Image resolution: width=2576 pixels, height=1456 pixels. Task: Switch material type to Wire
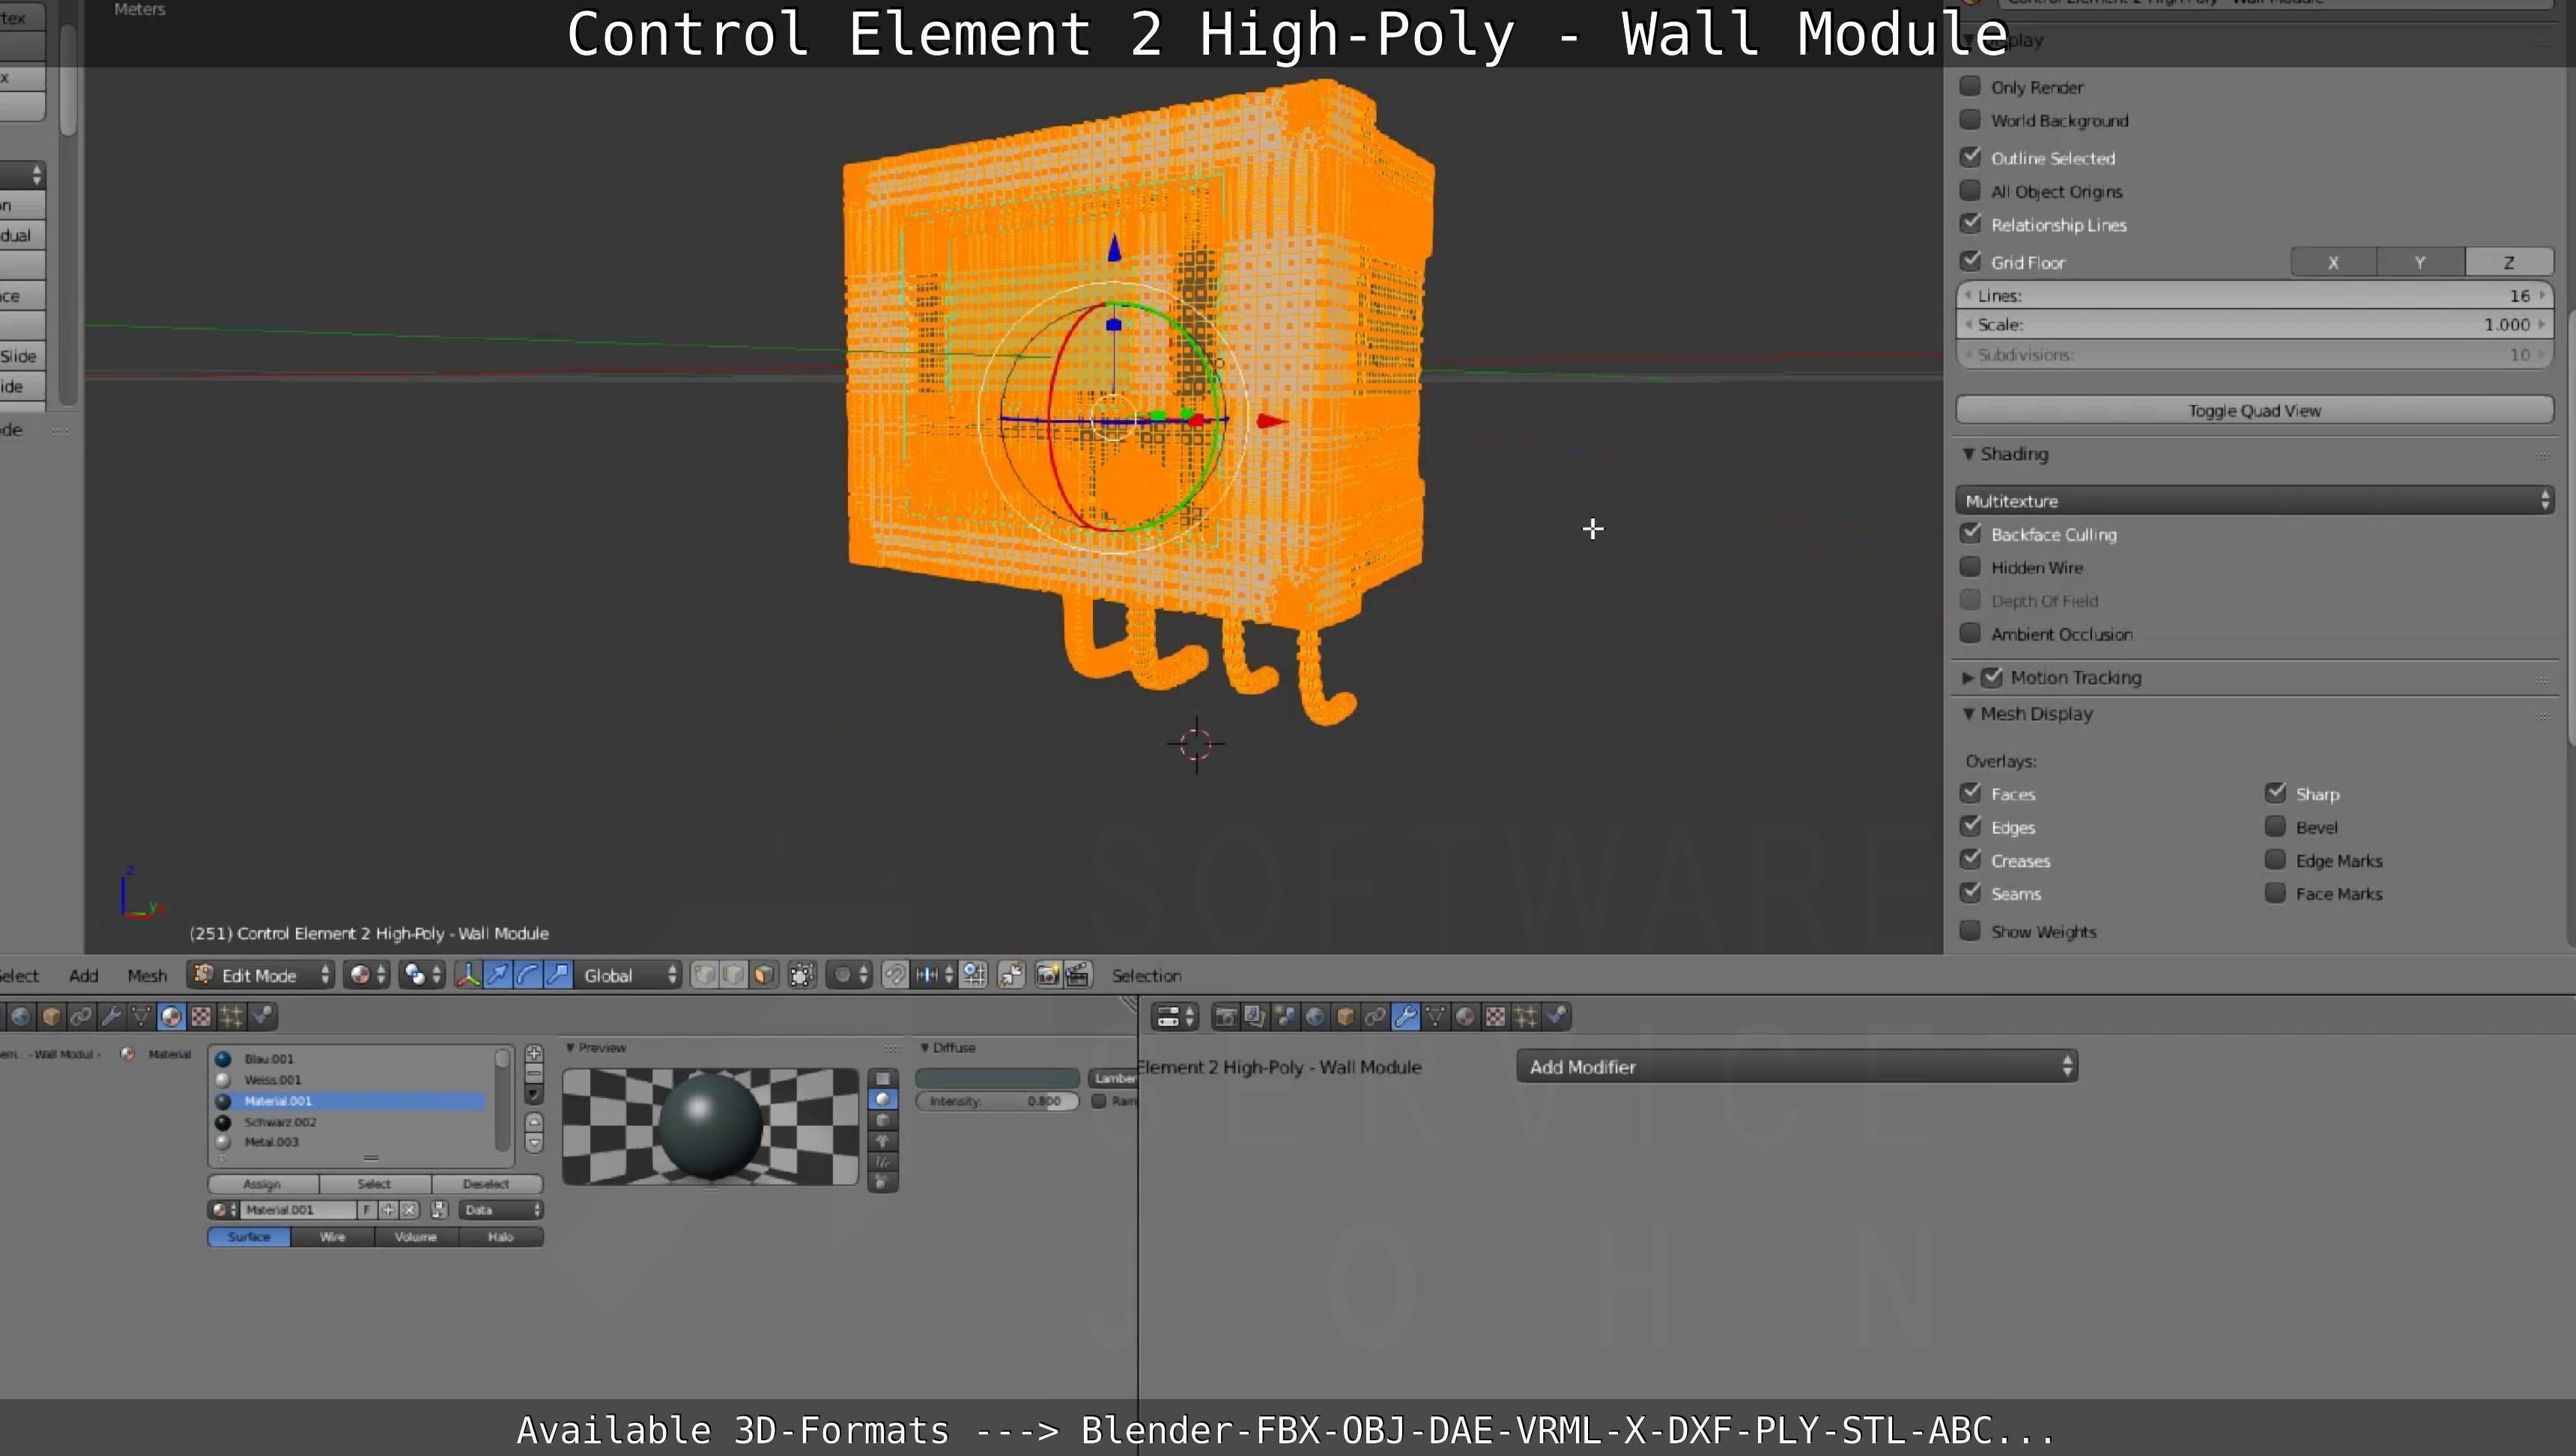click(x=333, y=1237)
